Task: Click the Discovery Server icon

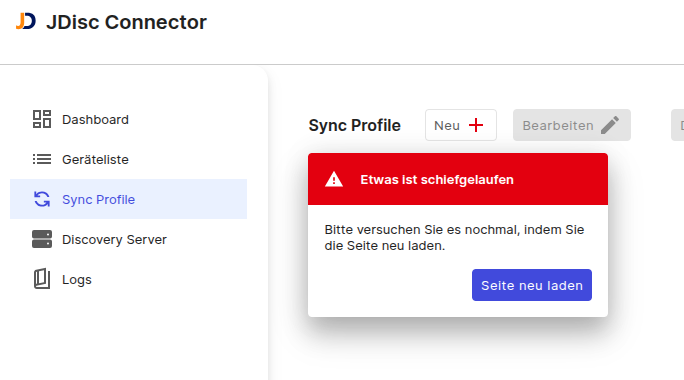Action: point(42,239)
